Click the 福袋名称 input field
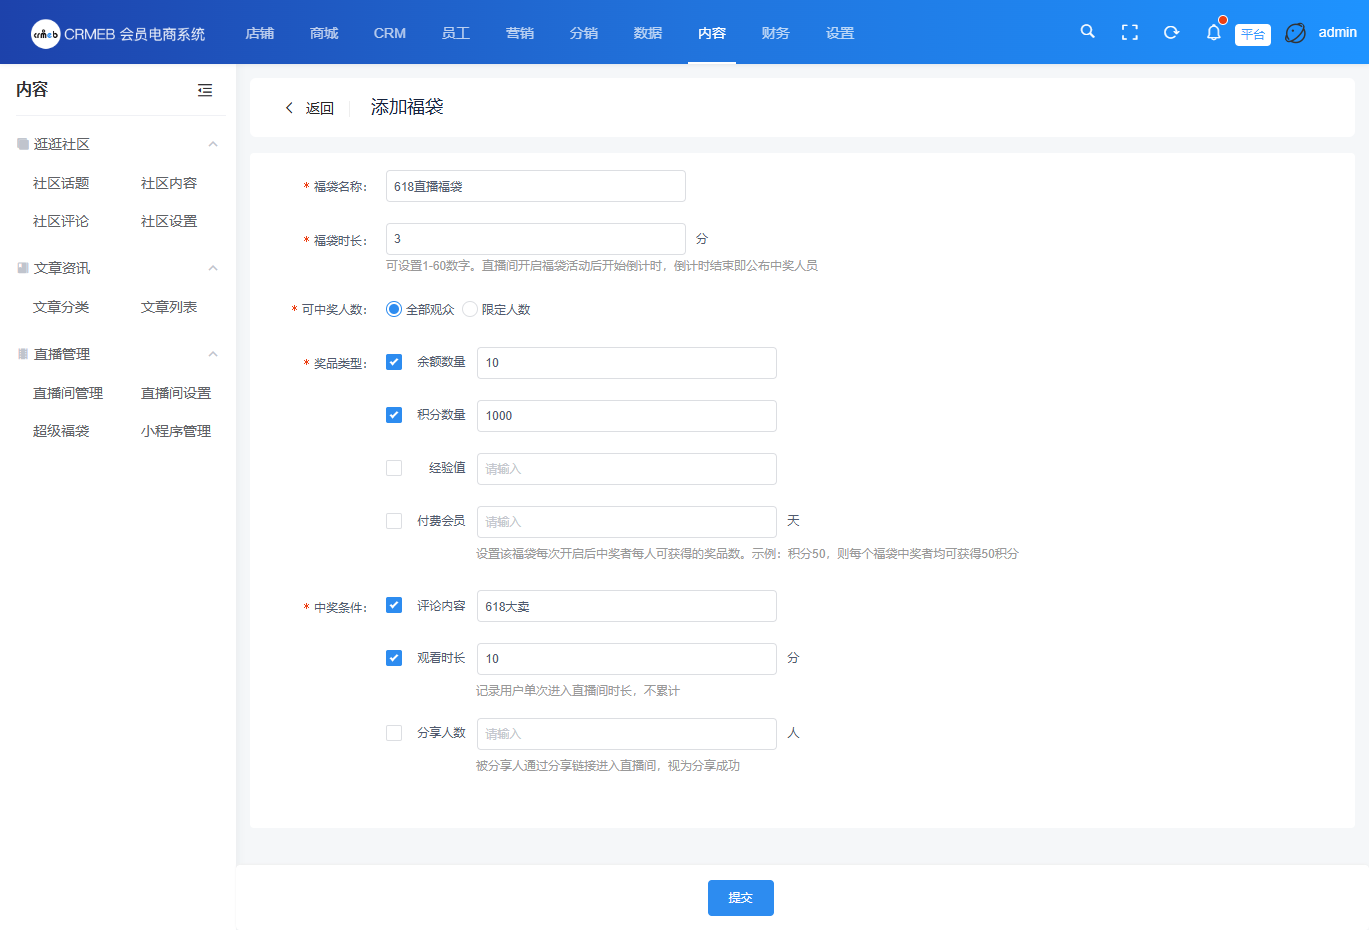The width and height of the screenshot is (1369, 930). [536, 186]
